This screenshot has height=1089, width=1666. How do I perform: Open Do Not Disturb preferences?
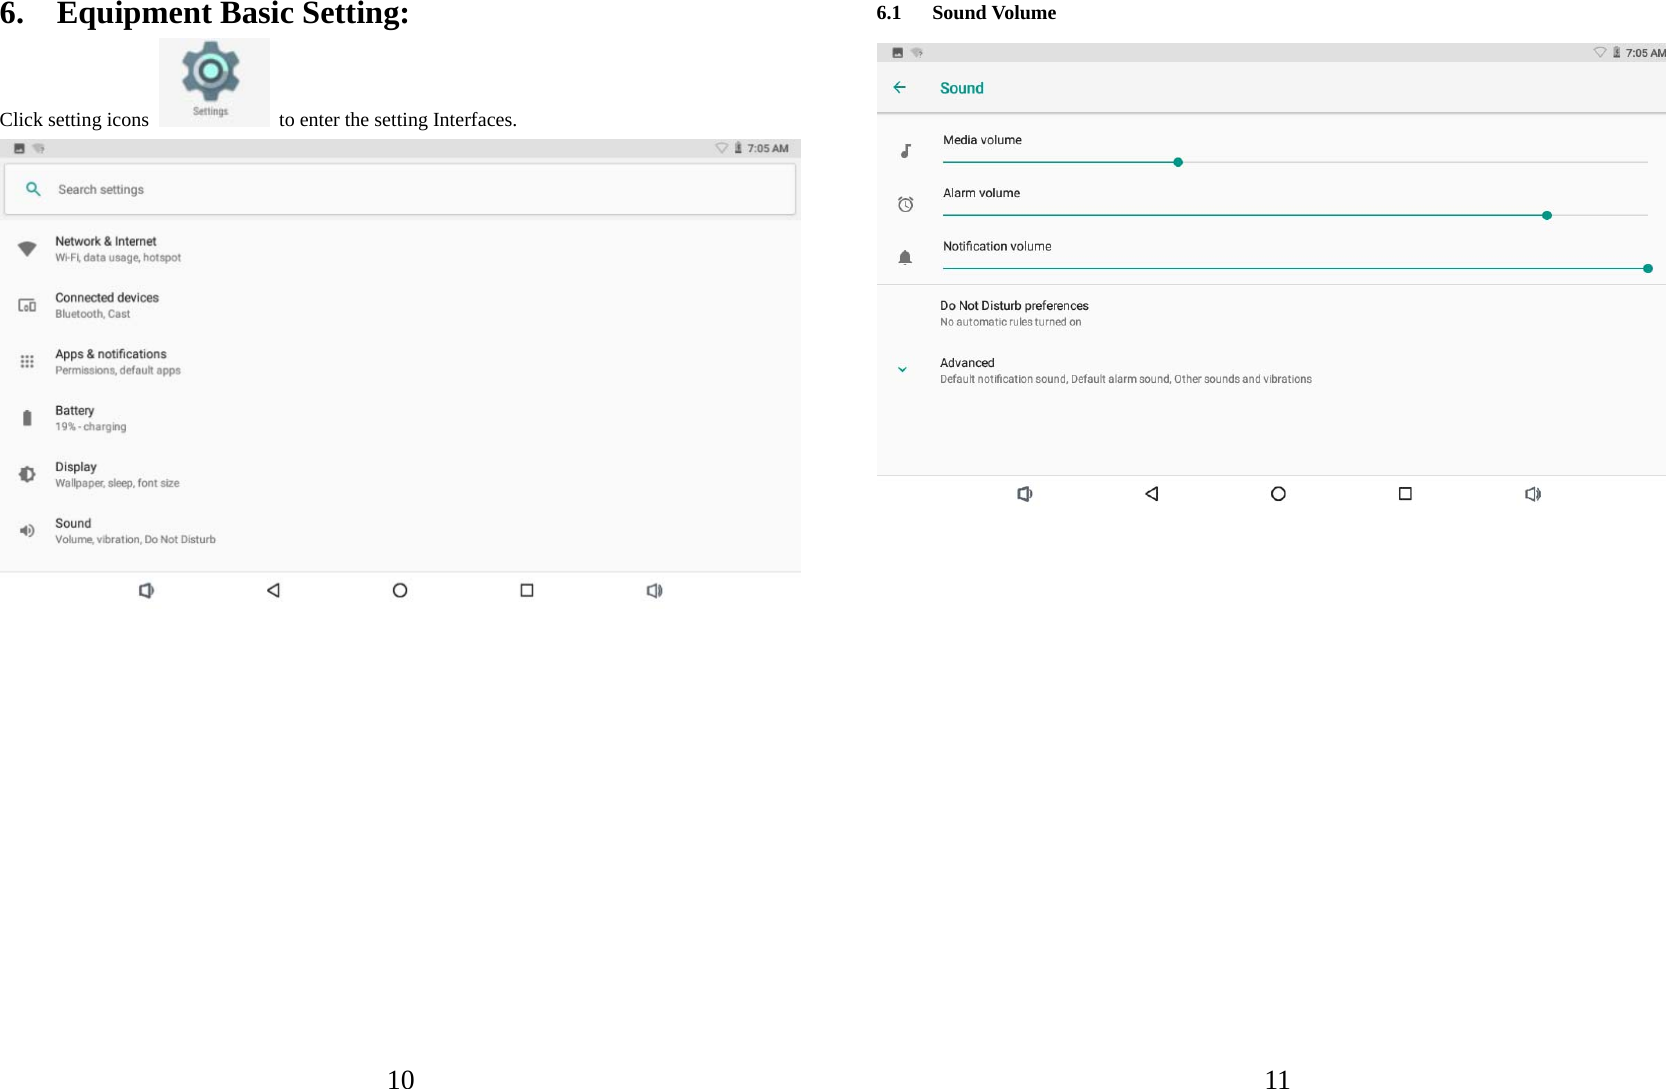[1013, 305]
